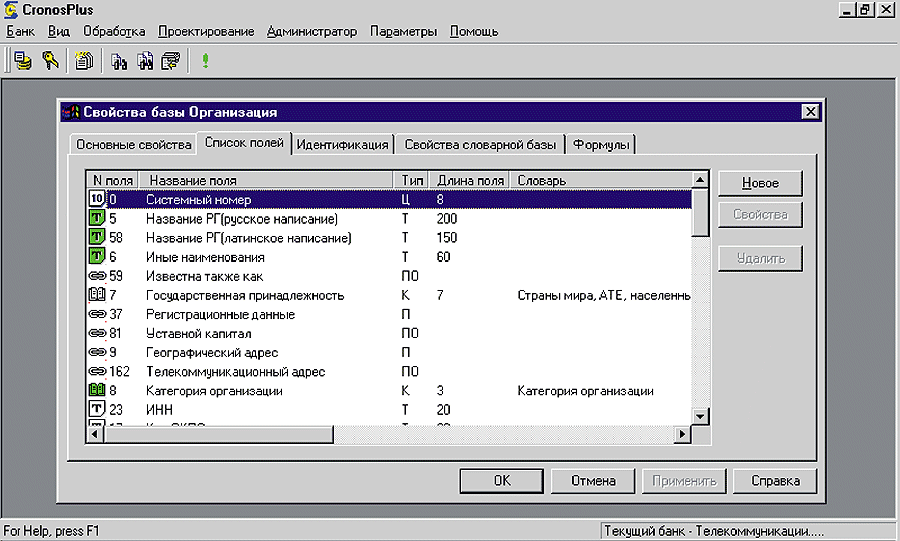Open the Администратор menu
The width and height of the screenshot is (900, 541).
click(x=312, y=32)
